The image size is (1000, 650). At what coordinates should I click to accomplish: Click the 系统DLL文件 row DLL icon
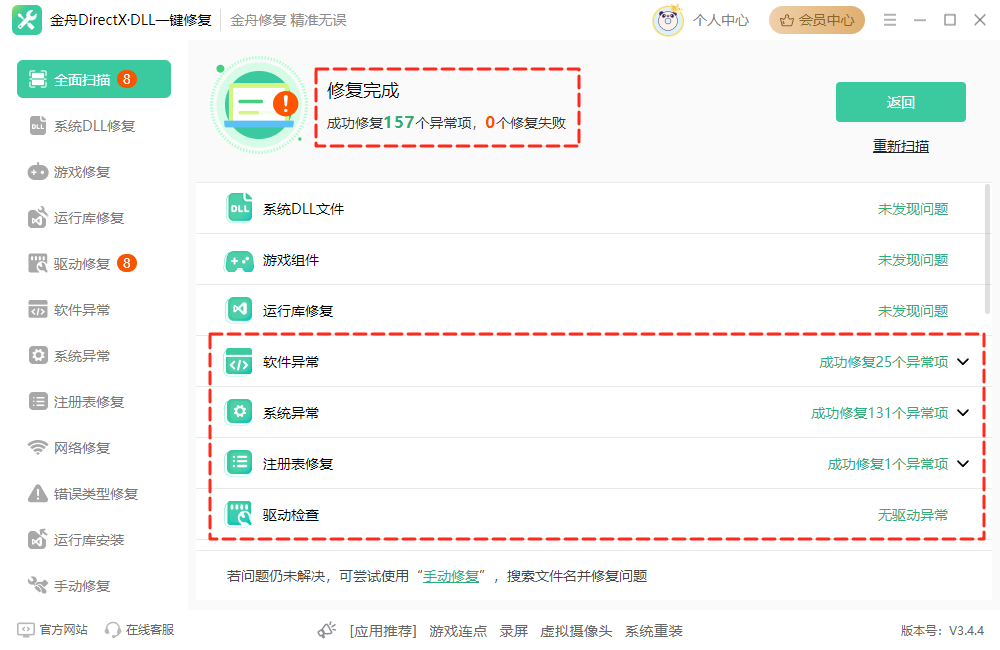[240, 208]
